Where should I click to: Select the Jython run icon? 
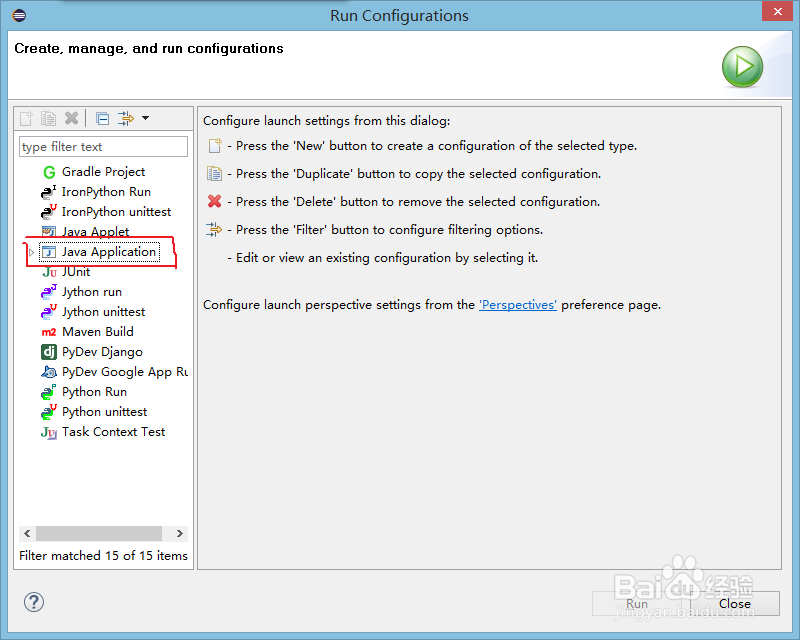point(48,292)
